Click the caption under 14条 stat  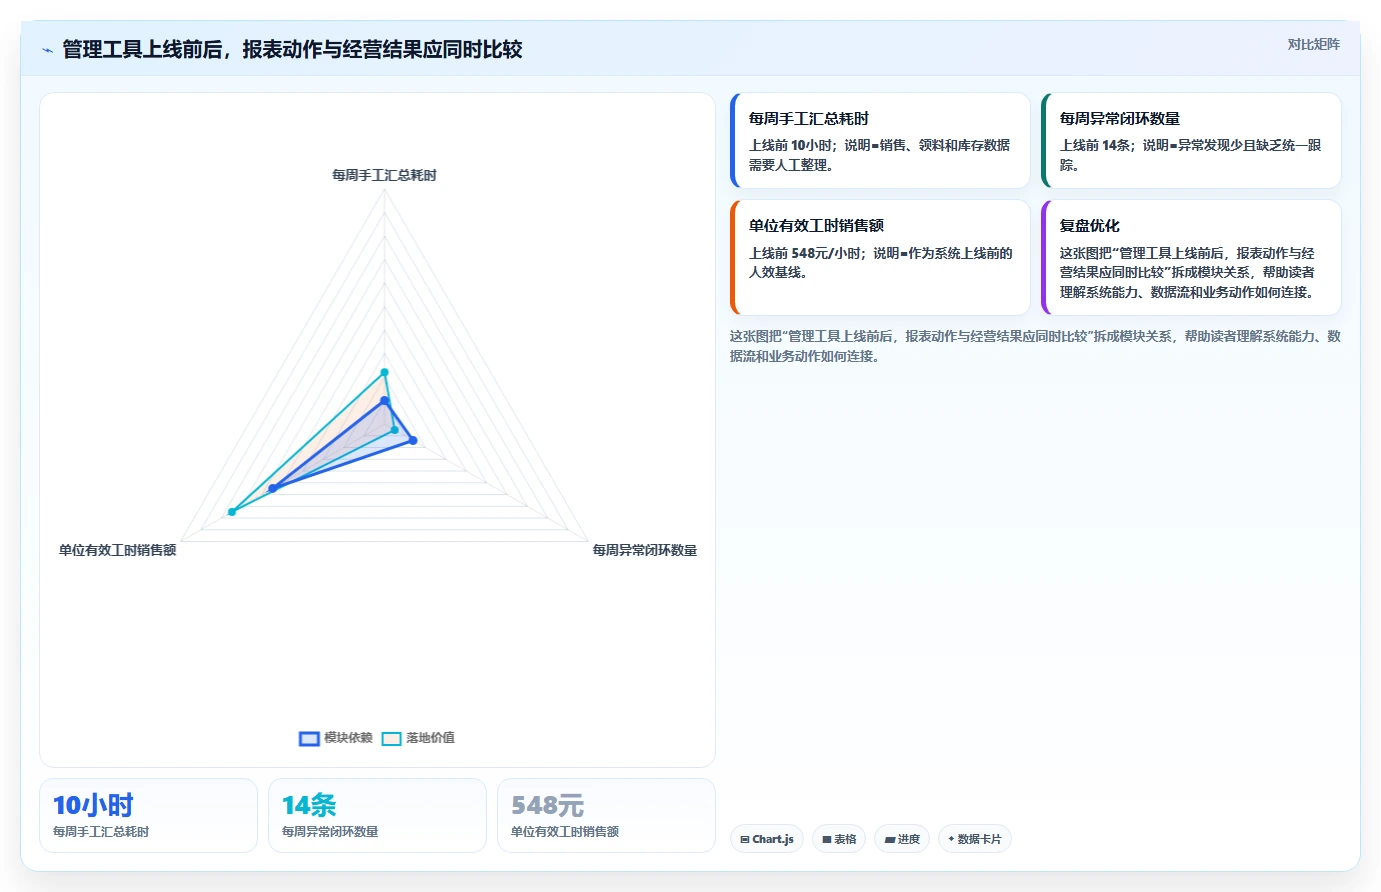tap(330, 832)
